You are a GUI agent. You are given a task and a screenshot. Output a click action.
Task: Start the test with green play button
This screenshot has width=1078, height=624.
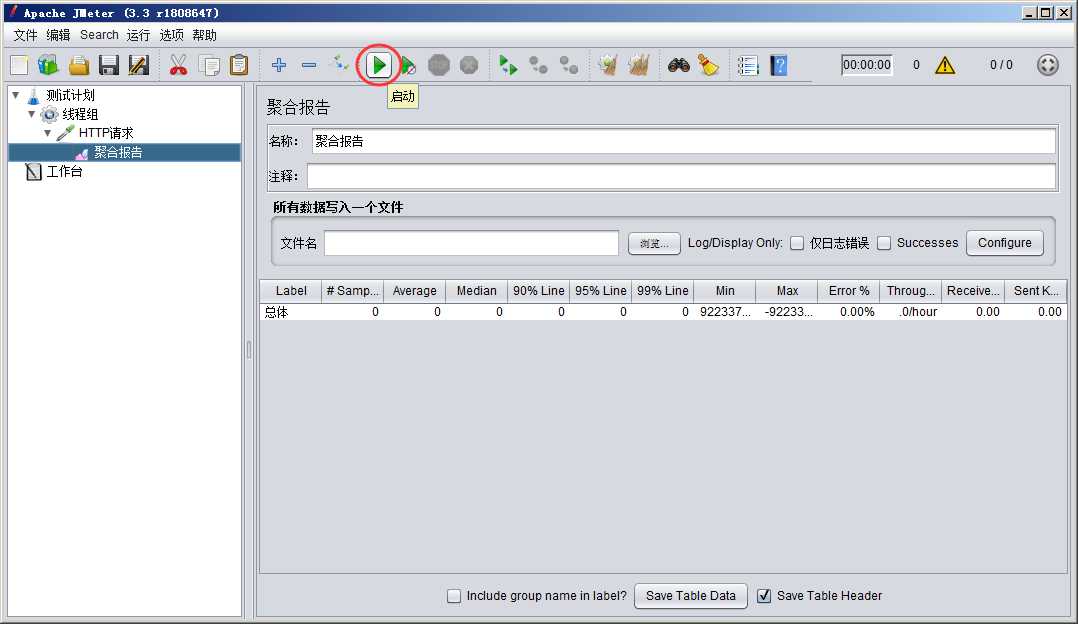click(x=378, y=65)
